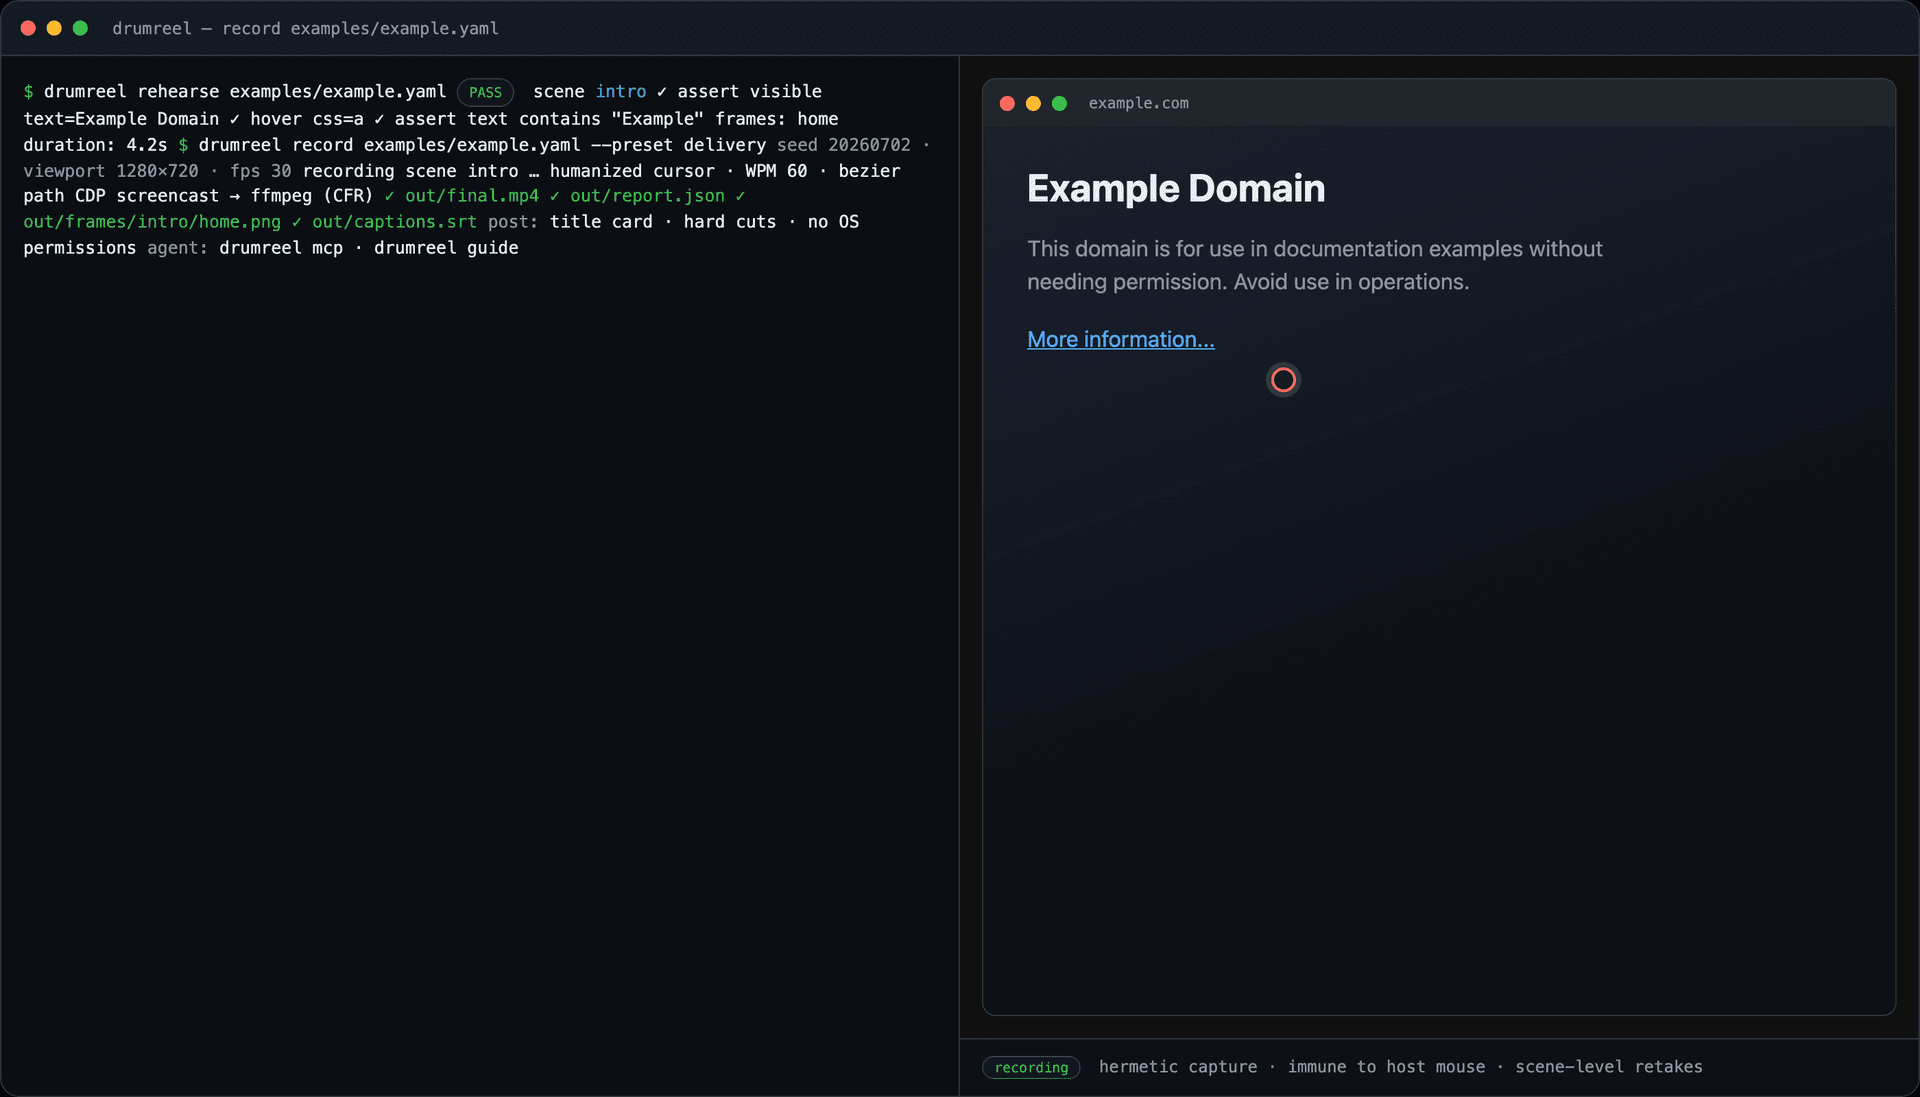The width and height of the screenshot is (1920, 1097).
Task: Maximize the drumreel terminal window
Action: point(80,28)
